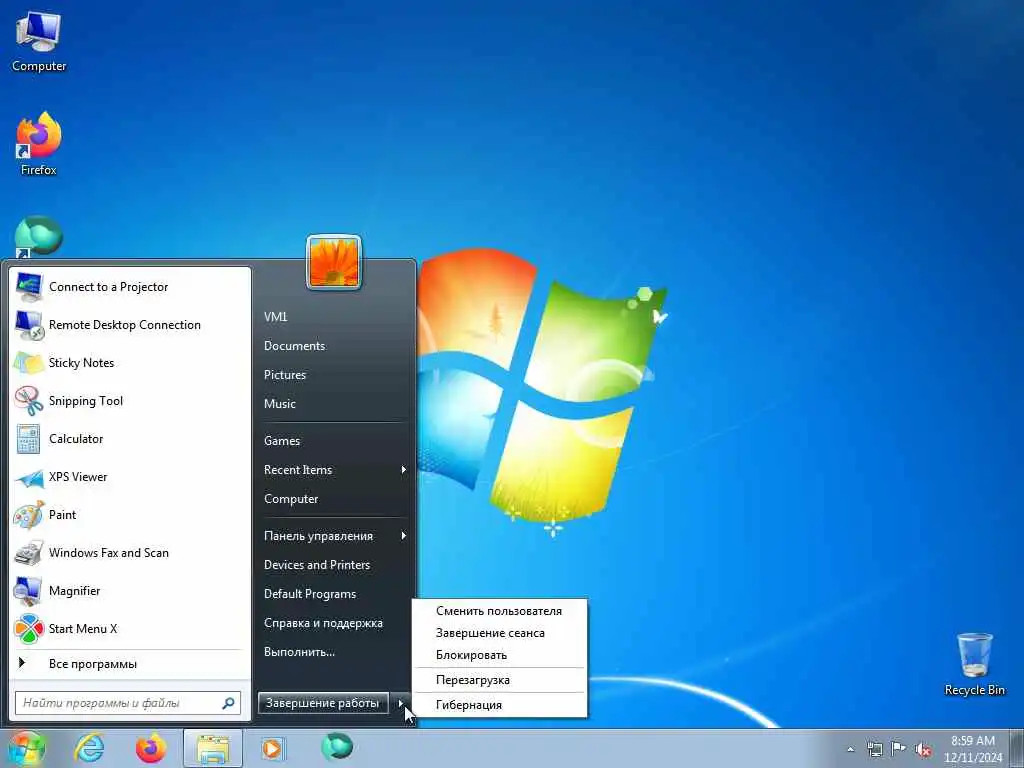The width and height of the screenshot is (1024, 768).
Task: Click the Paint palette icon
Action: tap(29, 515)
